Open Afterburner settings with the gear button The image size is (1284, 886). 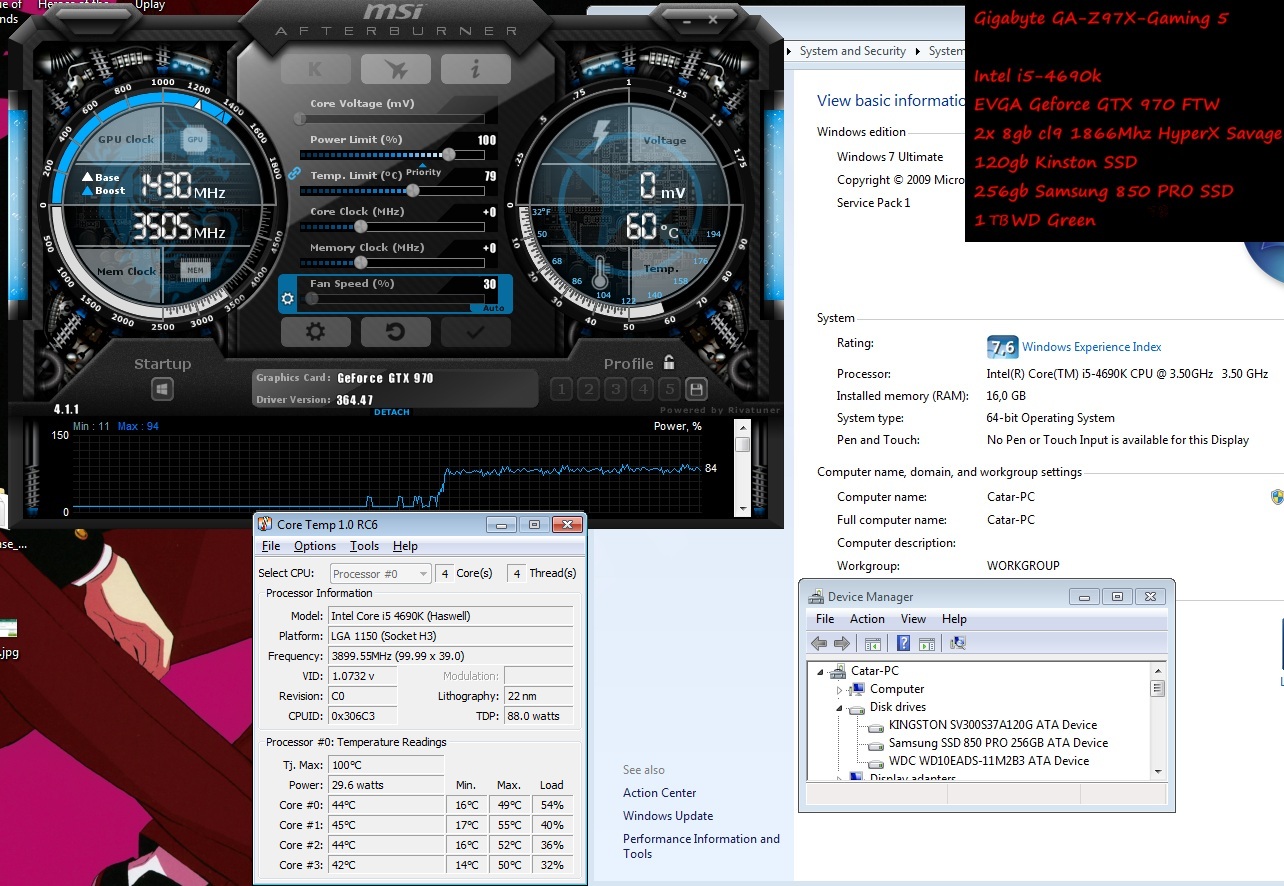click(x=315, y=332)
